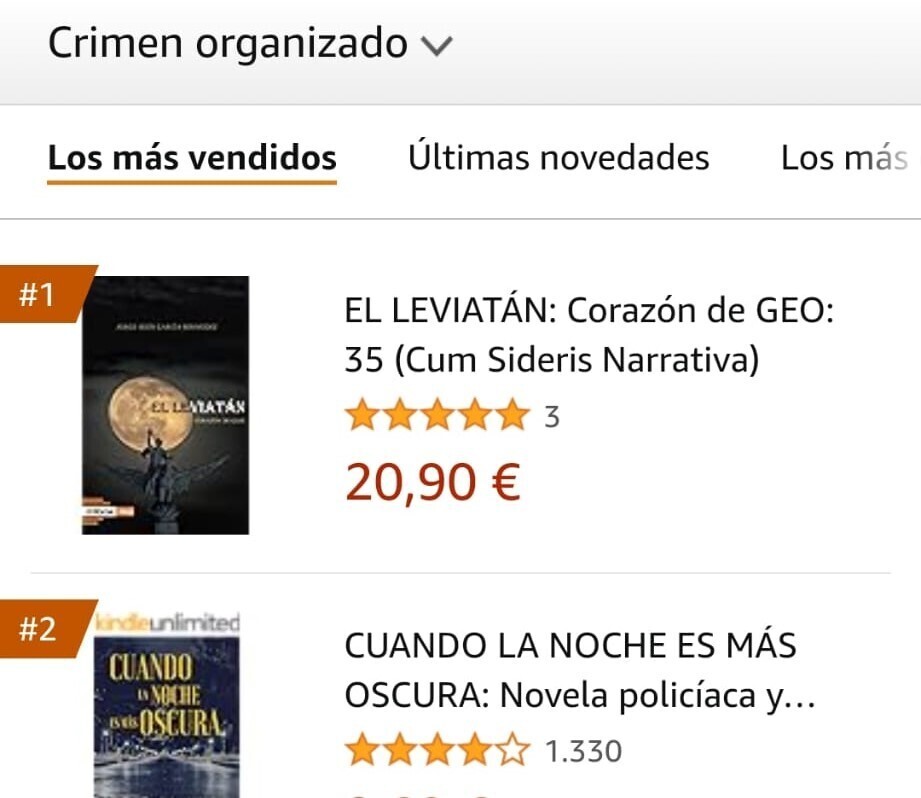Screen dimensions: 921x798
Task: Click the empty fifth star of second book
Action: pyautogui.click(x=512, y=750)
